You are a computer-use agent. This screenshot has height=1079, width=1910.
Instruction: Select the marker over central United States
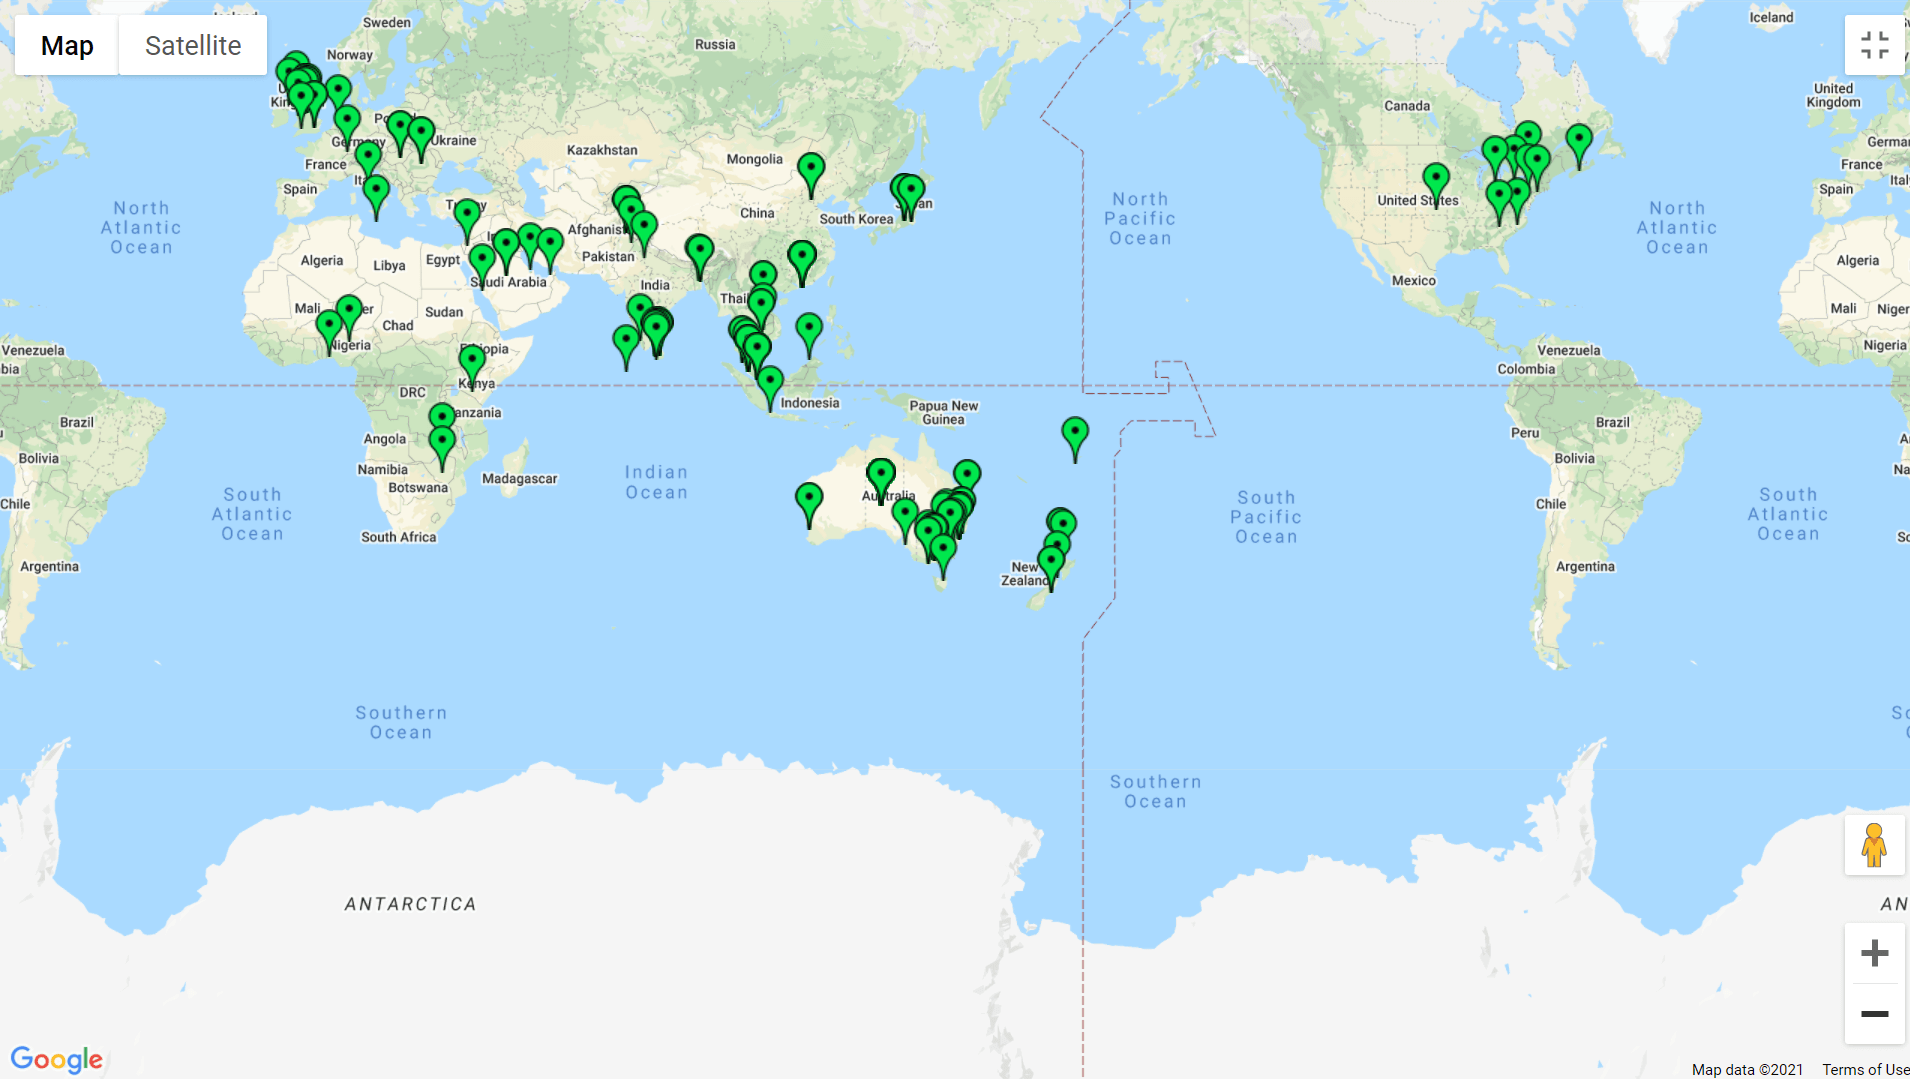(x=1436, y=181)
